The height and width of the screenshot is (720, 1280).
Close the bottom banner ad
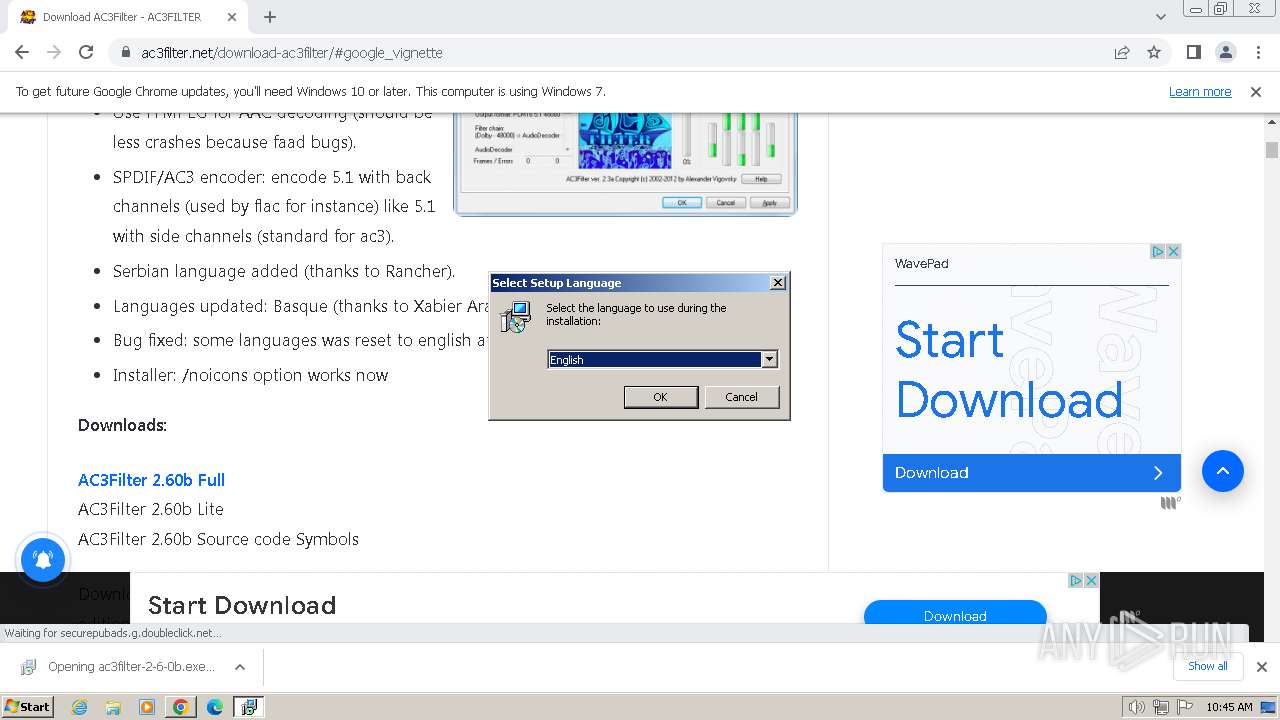coord(1091,580)
